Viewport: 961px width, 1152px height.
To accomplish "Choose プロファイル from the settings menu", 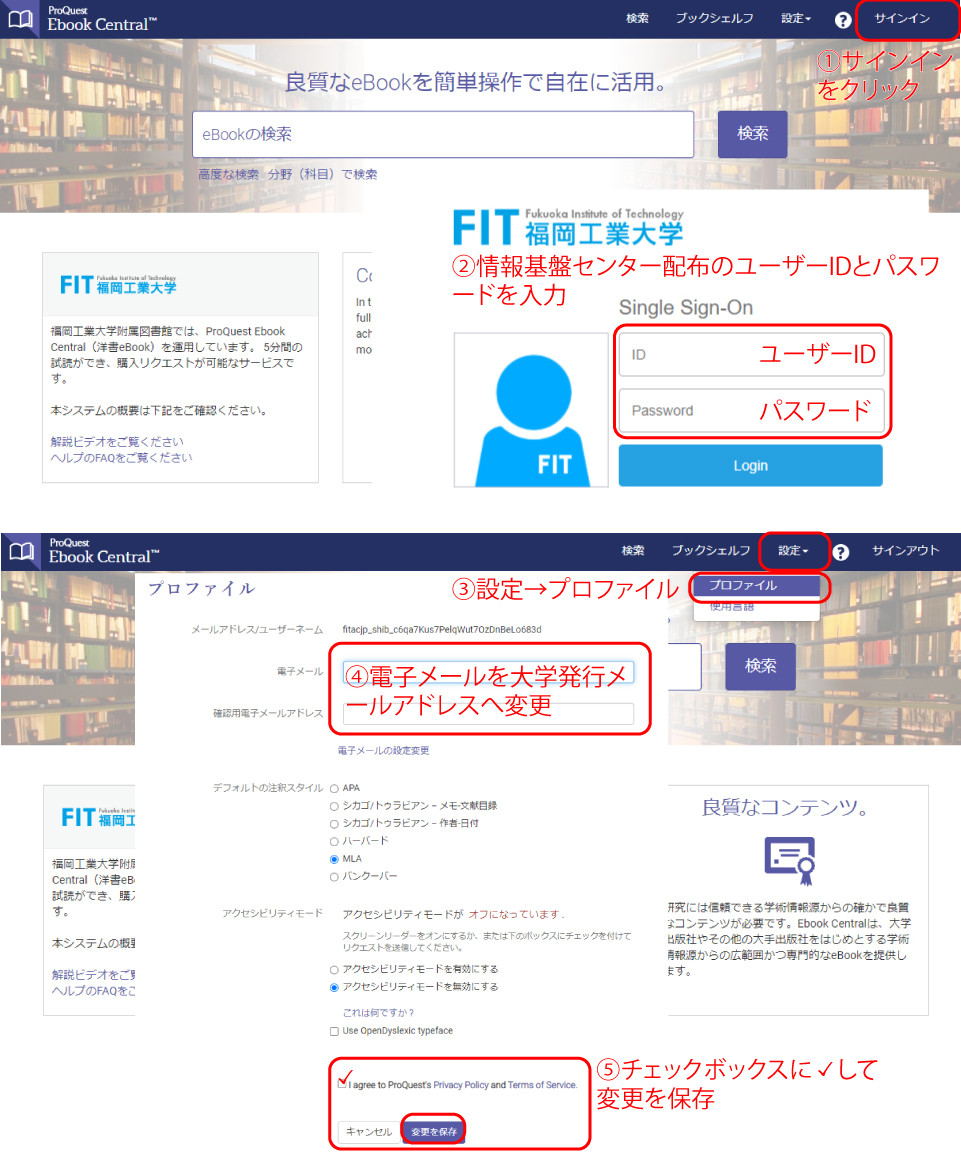I will (756, 586).
